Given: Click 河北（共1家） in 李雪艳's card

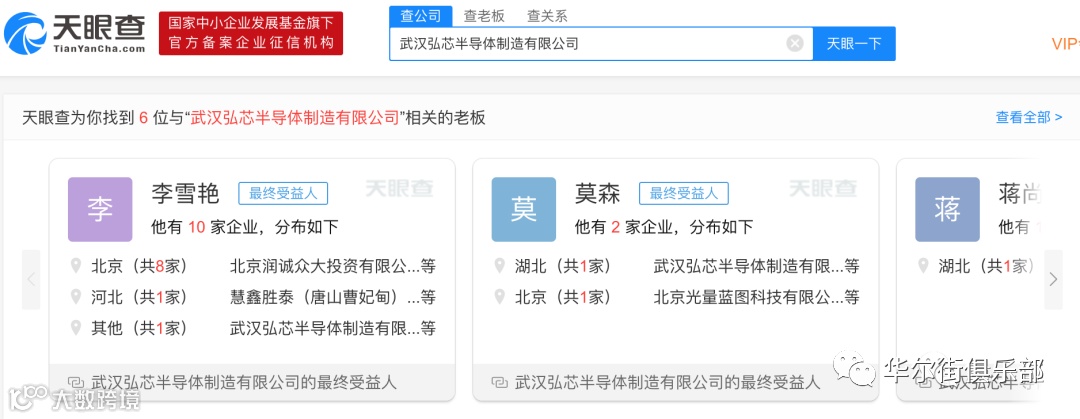Looking at the screenshot, I should 139,297.
